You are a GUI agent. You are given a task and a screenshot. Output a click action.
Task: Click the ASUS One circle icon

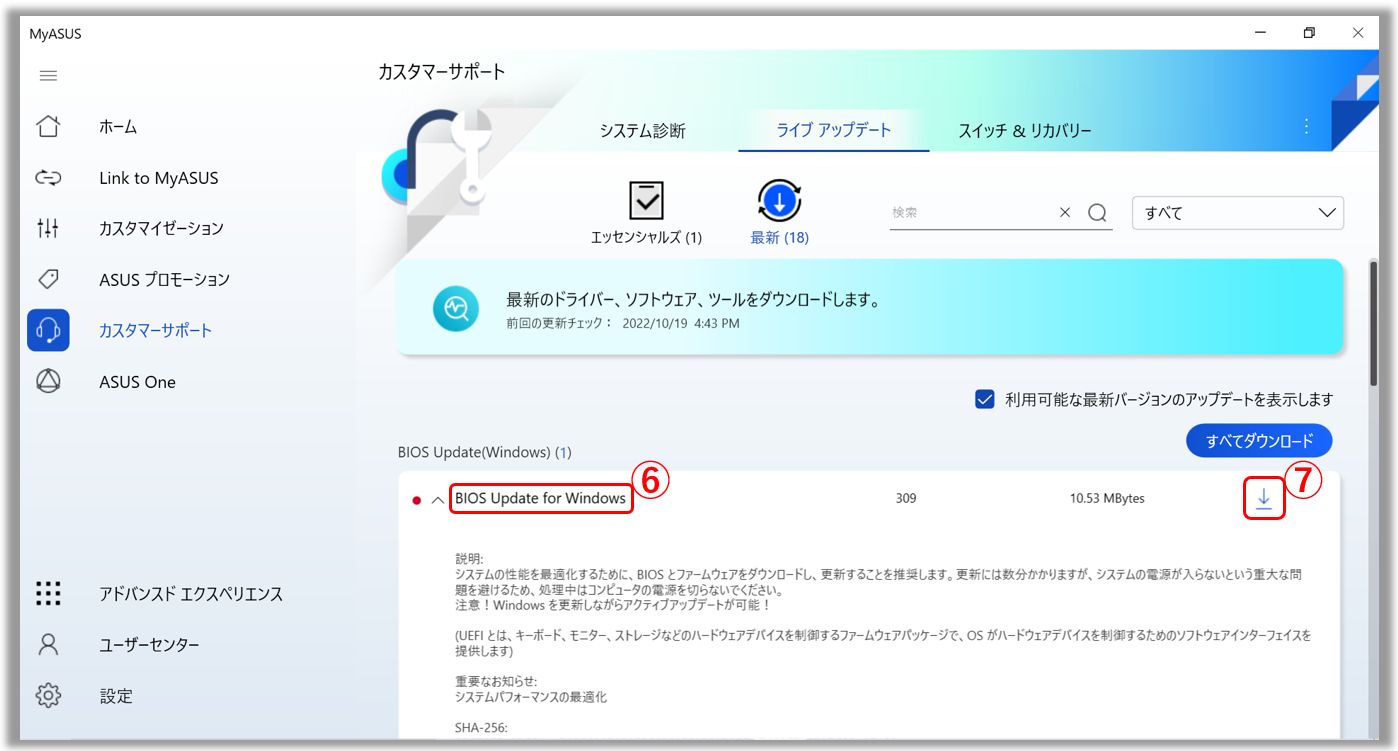coord(48,382)
